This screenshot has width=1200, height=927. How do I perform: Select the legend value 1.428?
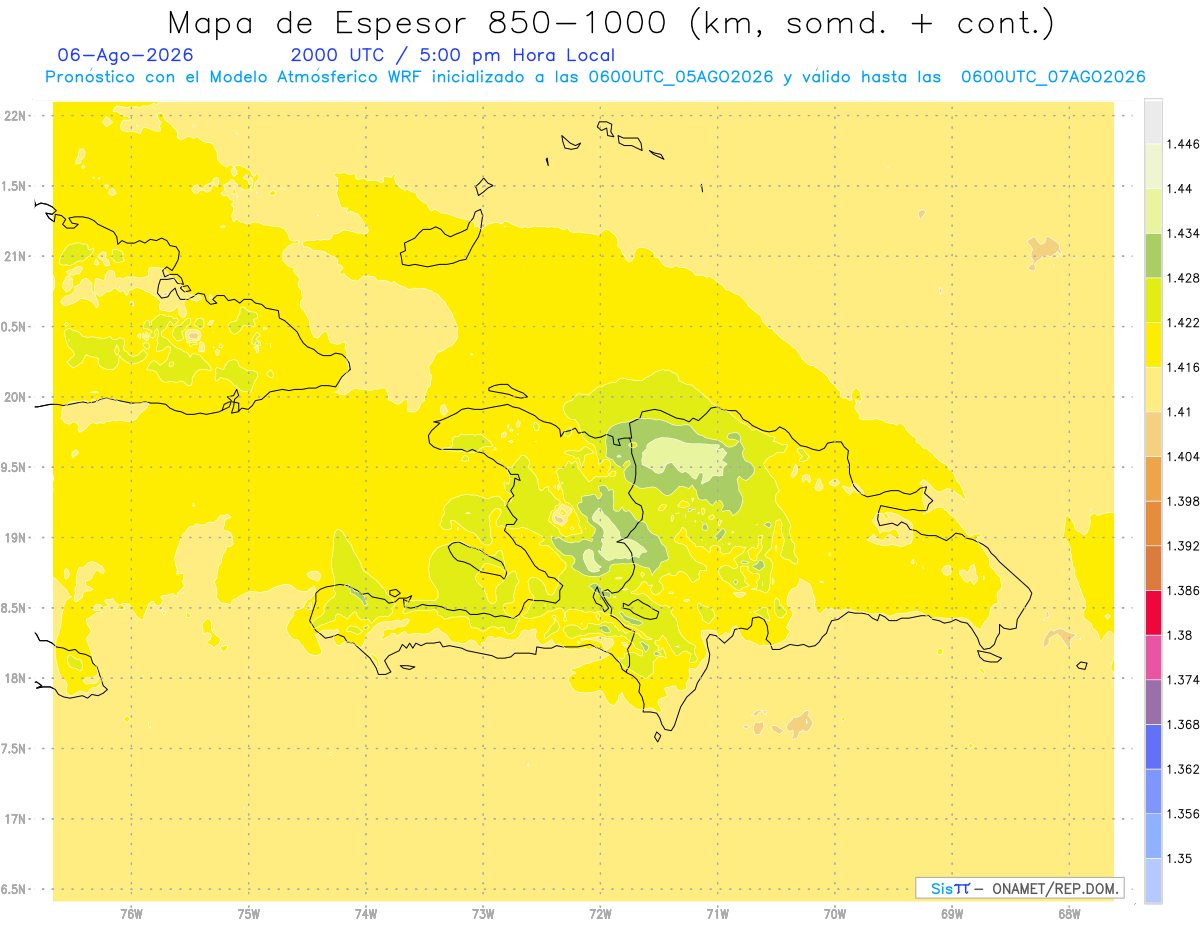click(1183, 278)
